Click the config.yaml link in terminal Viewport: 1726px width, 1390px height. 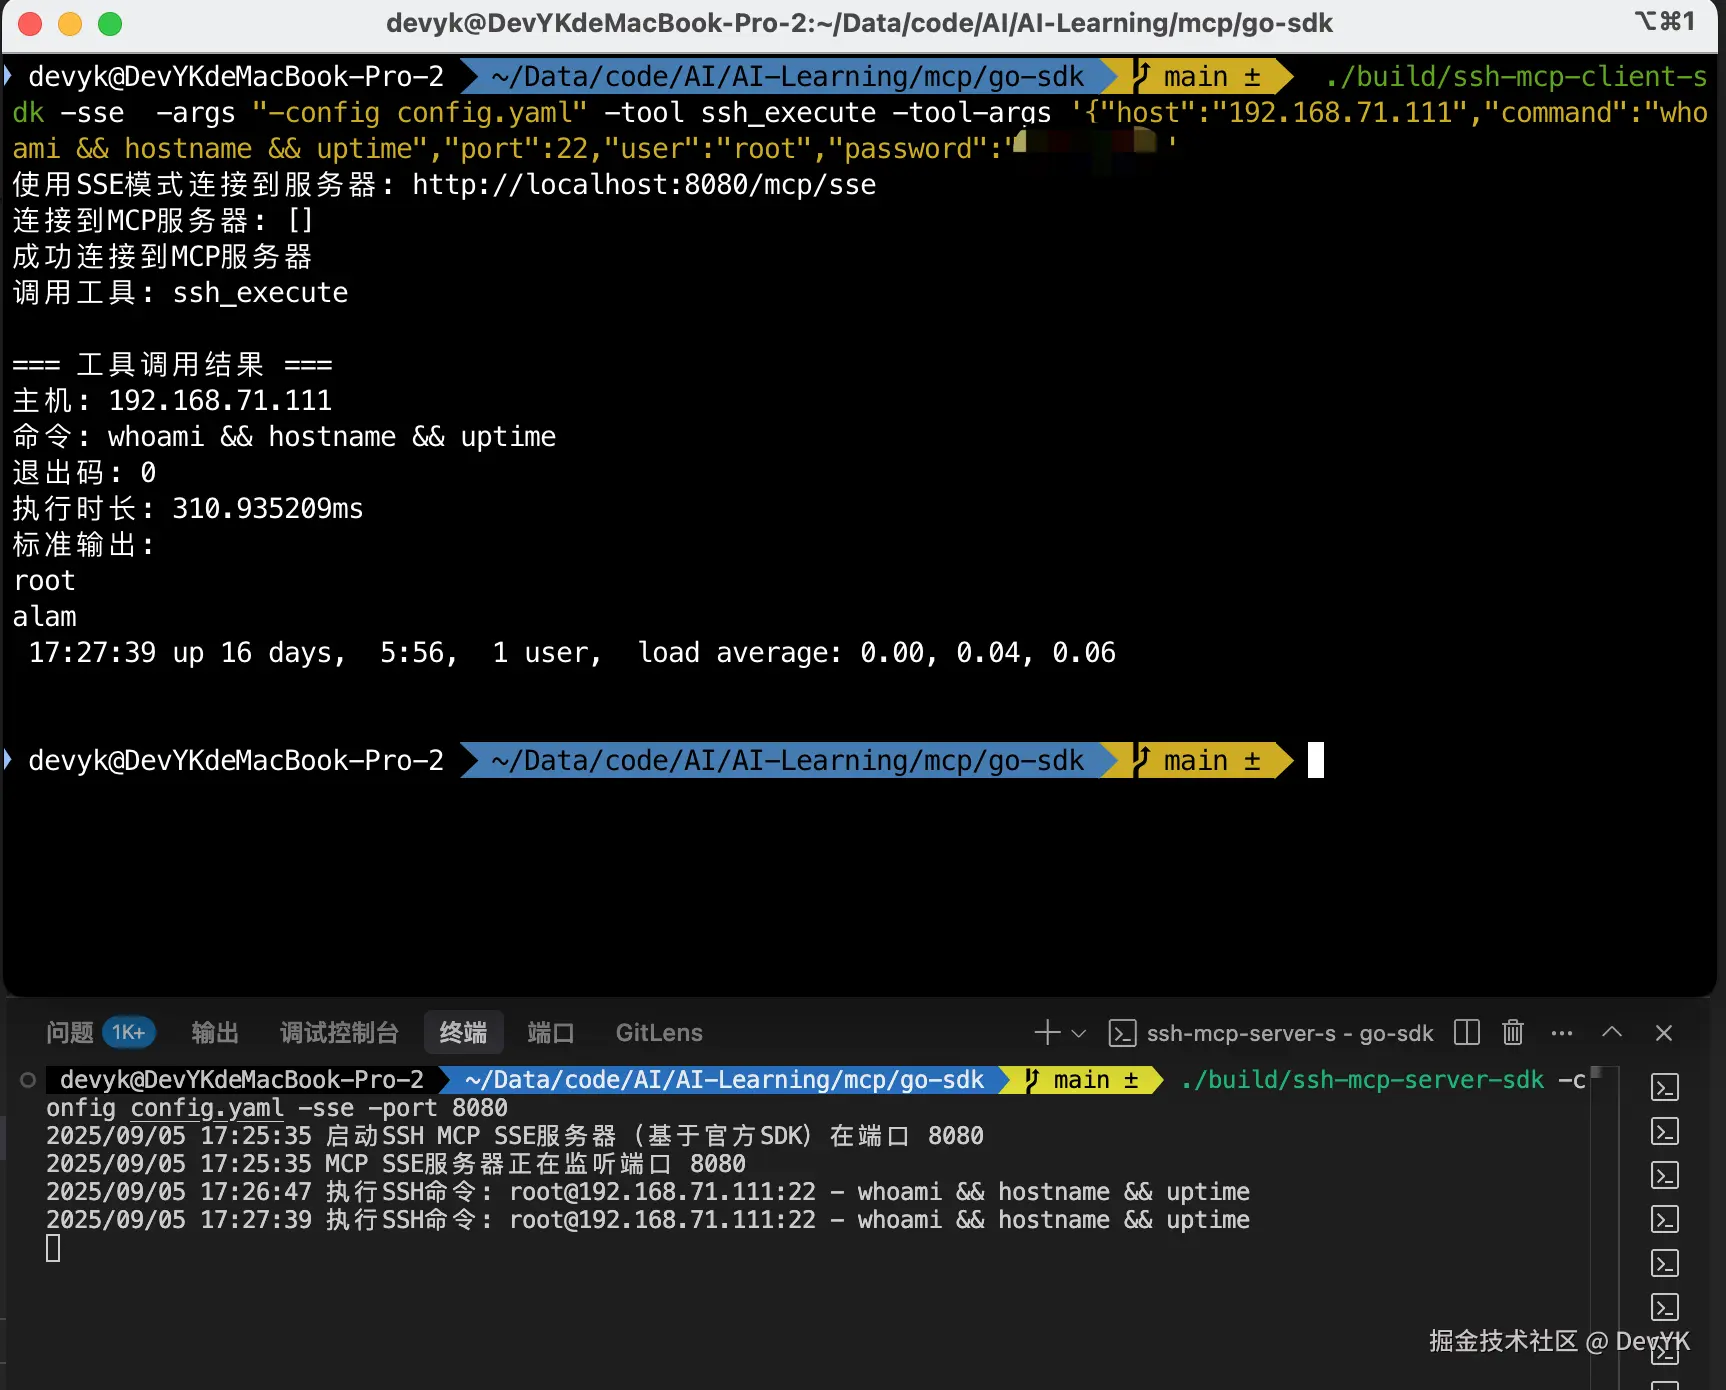207,1108
